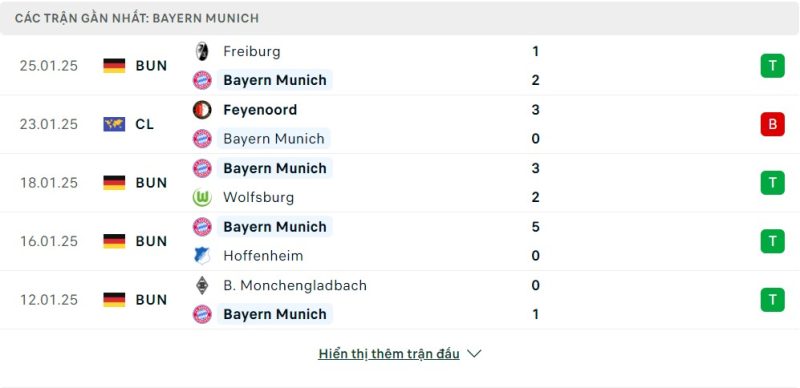Open the Wolfsburg team name
The image size is (800, 388).
(x=259, y=198)
